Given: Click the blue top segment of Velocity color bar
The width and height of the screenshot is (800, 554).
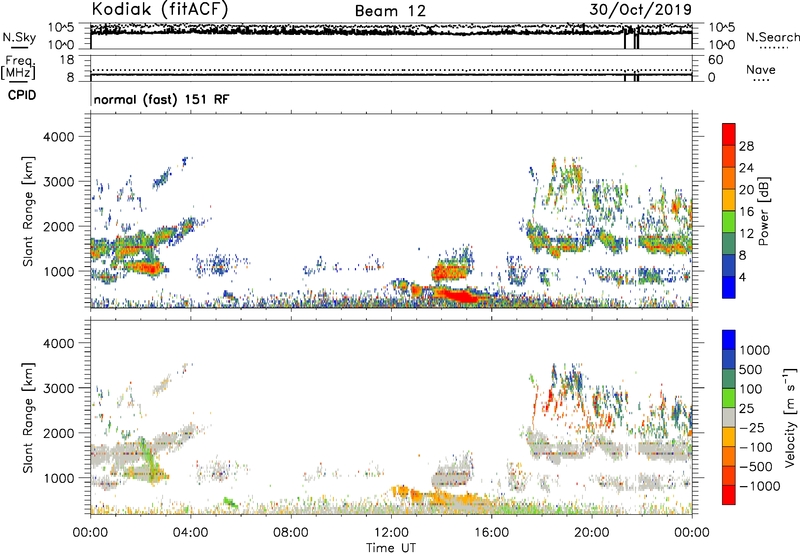Looking at the screenshot, I should (729, 340).
